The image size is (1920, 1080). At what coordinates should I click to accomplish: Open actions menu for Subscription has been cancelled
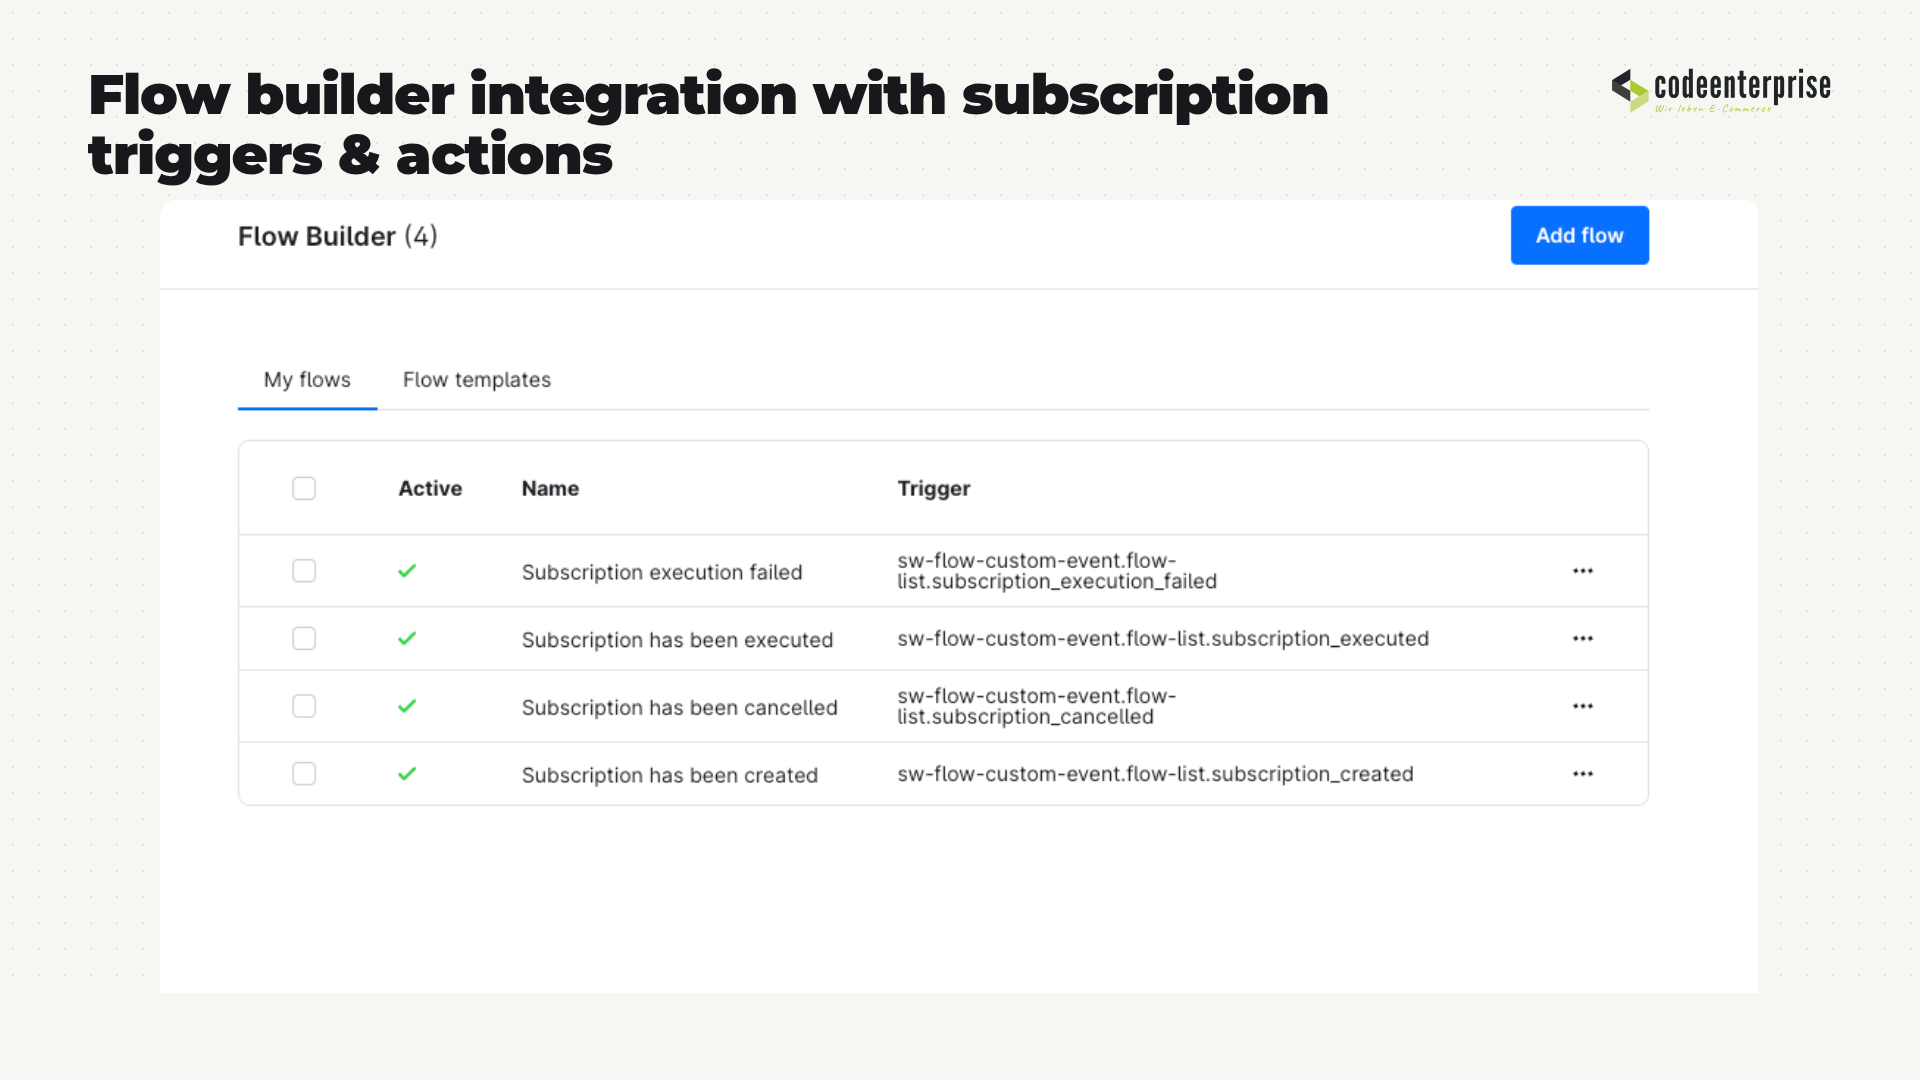(x=1582, y=706)
